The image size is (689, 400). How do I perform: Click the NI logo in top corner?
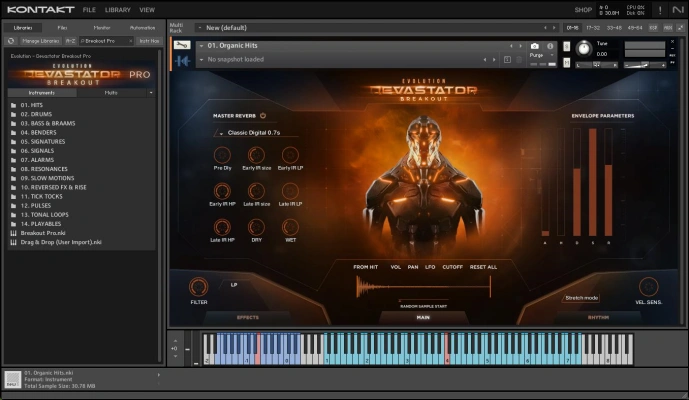pos(678,10)
